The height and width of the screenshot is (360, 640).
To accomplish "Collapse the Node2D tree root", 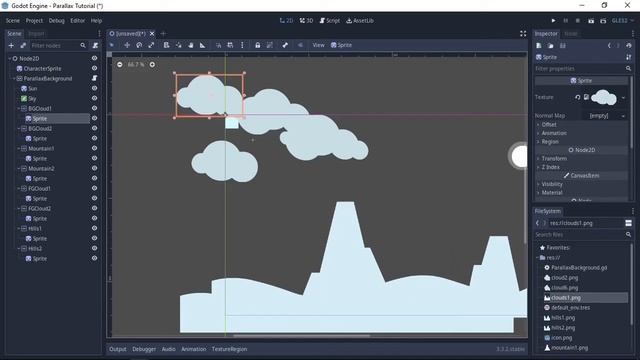I will pos(9,58).
